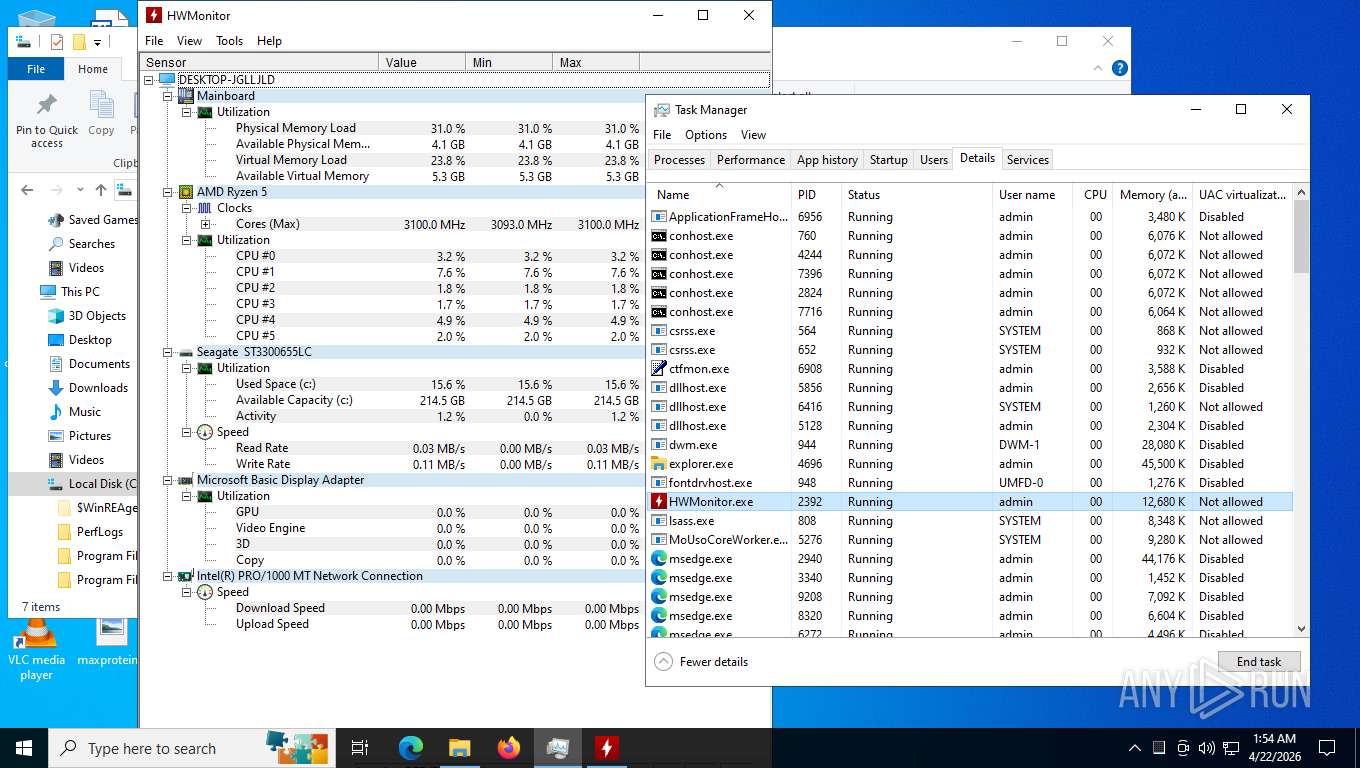The width and height of the screenshot is (1360, 768).
Task: Select the dwm.exe process icon
Action: click(659, 445)
